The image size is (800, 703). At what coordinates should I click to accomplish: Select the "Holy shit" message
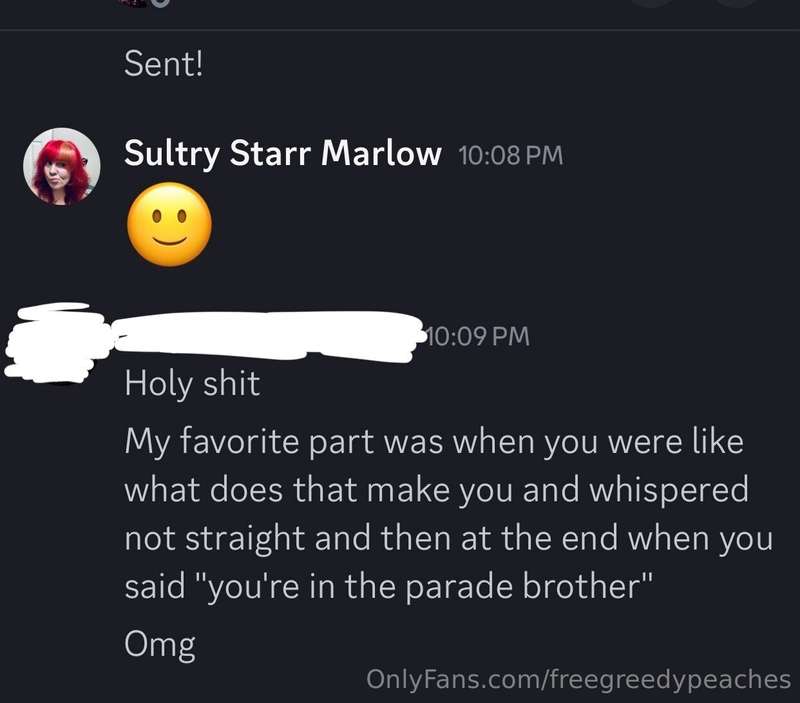coord(192,384)
